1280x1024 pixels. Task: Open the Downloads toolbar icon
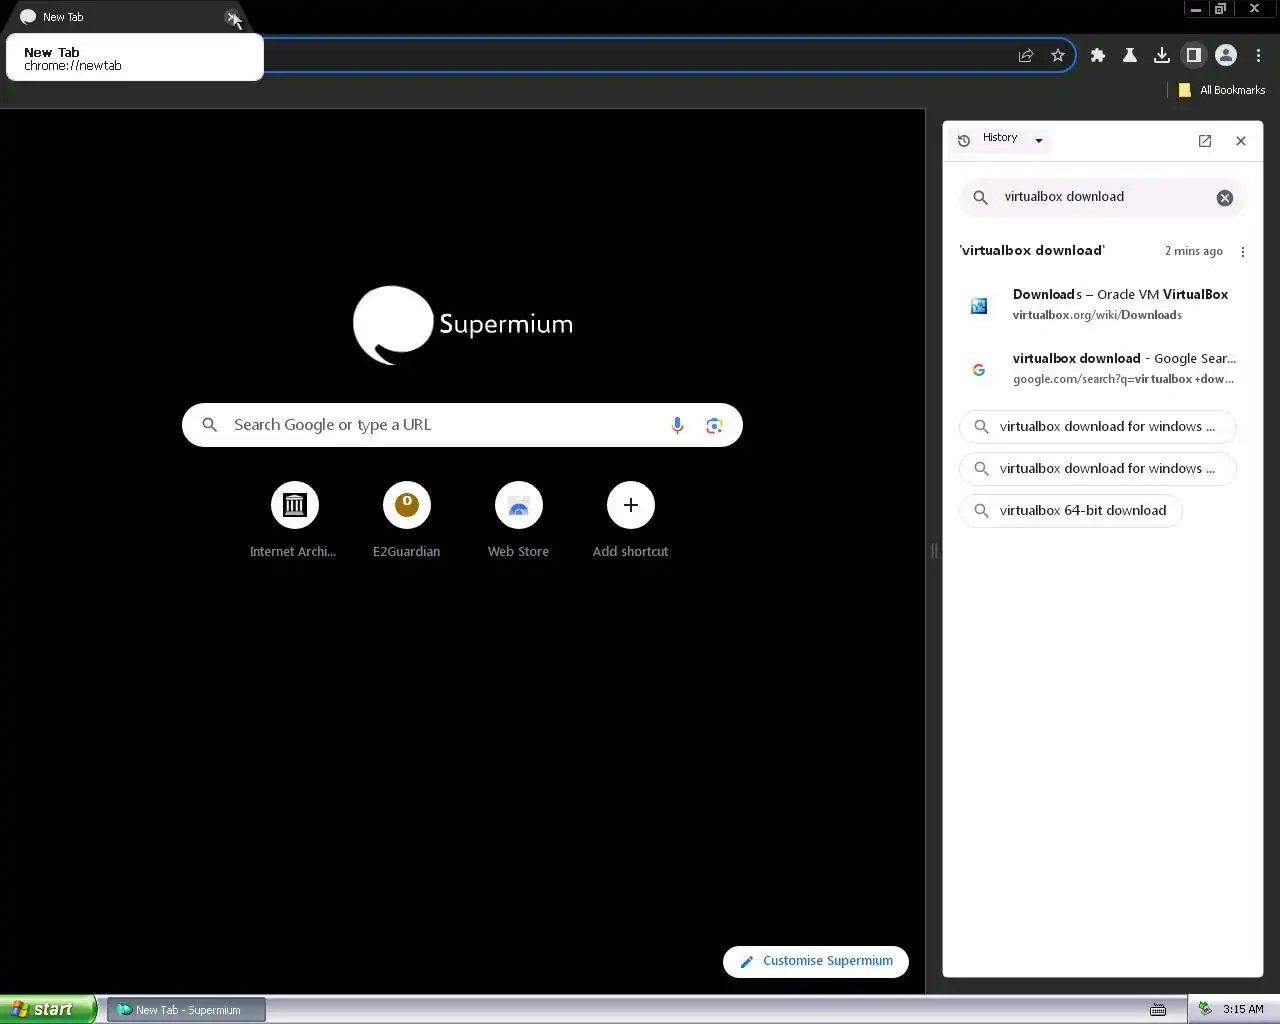(x=1162, y=56)
